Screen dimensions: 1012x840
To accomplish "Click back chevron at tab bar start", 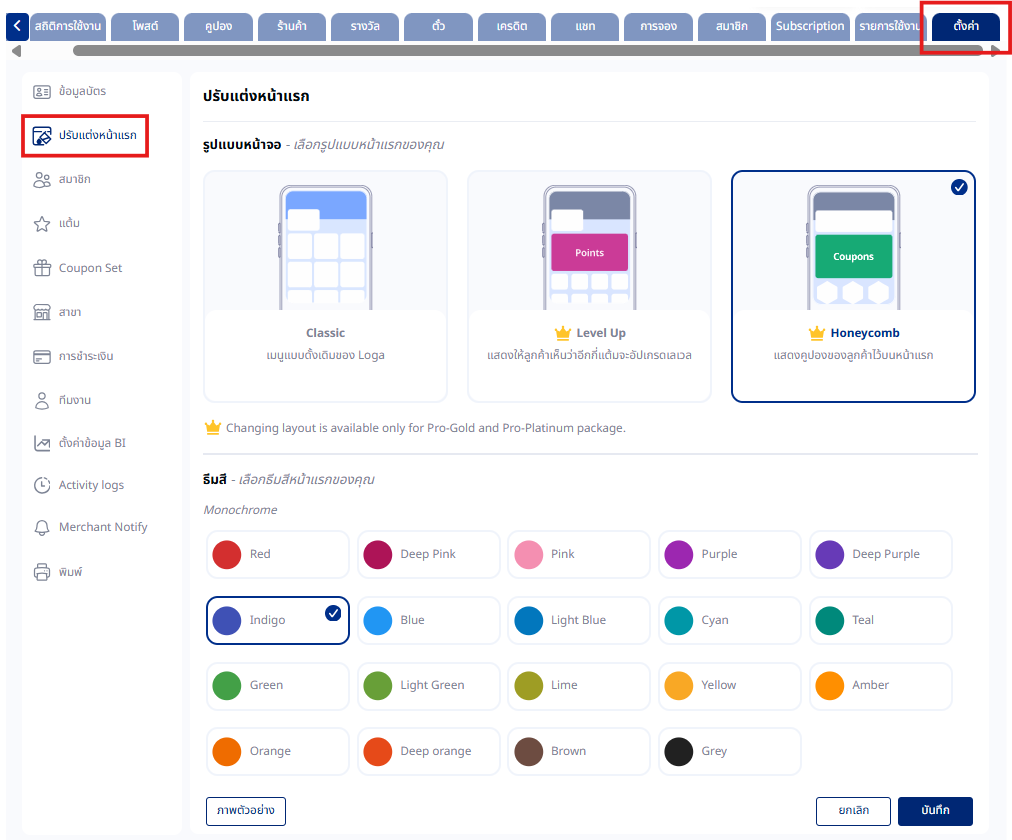I will (x=17, y=26).
